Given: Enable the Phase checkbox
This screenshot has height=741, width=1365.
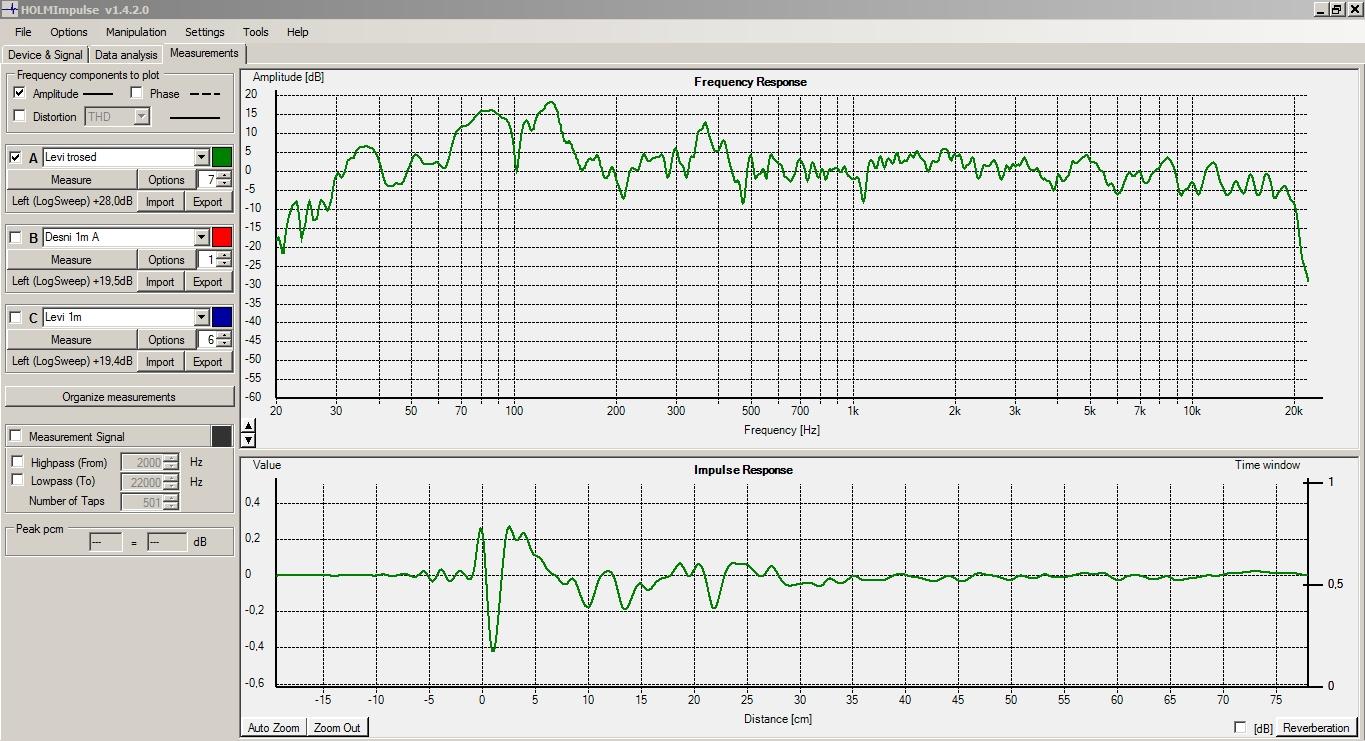Looking at the screenshot, I should point(137,93).
